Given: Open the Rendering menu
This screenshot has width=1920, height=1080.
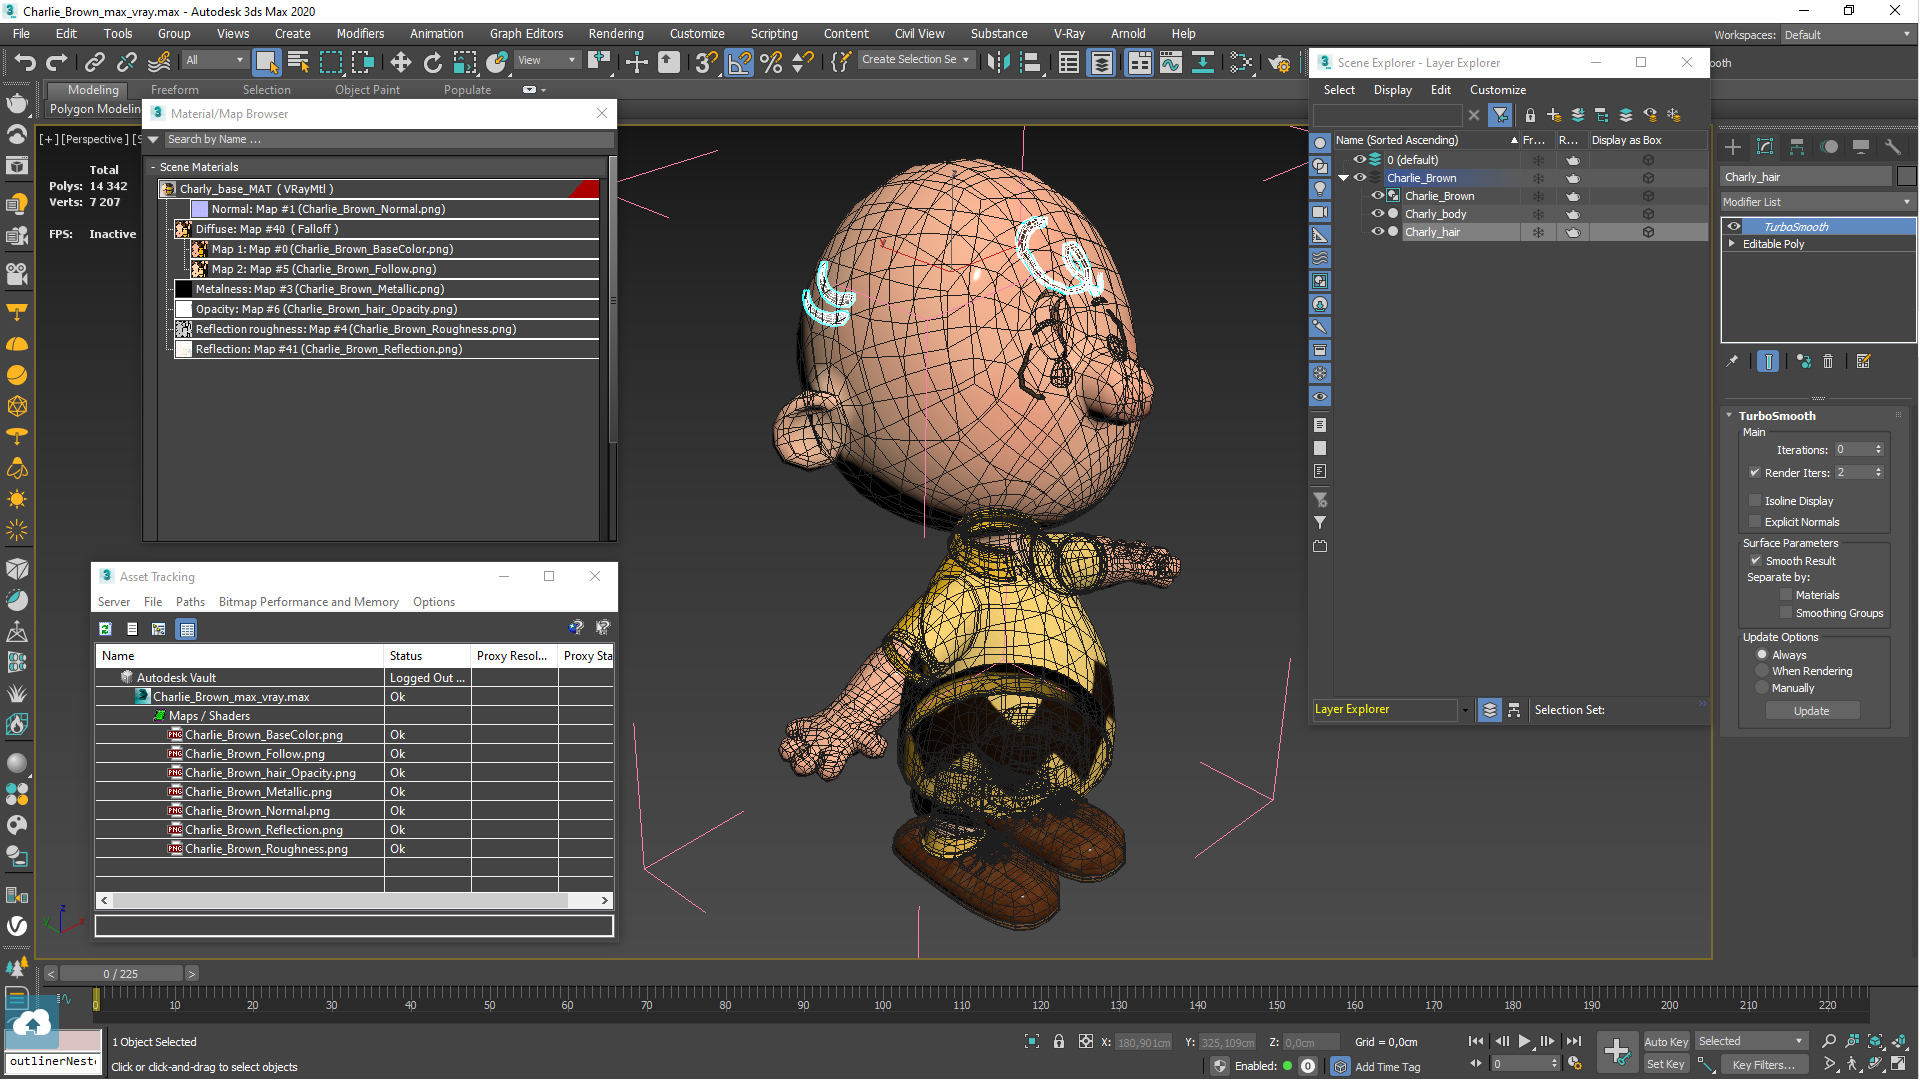Looking at the screenshot, I should [x=615, y=34].
